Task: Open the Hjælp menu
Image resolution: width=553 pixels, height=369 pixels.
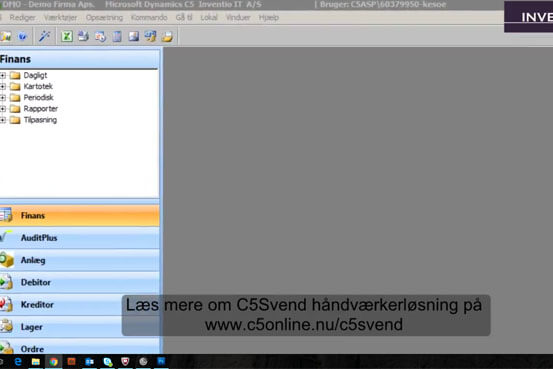Action: [x=269, y=17]
